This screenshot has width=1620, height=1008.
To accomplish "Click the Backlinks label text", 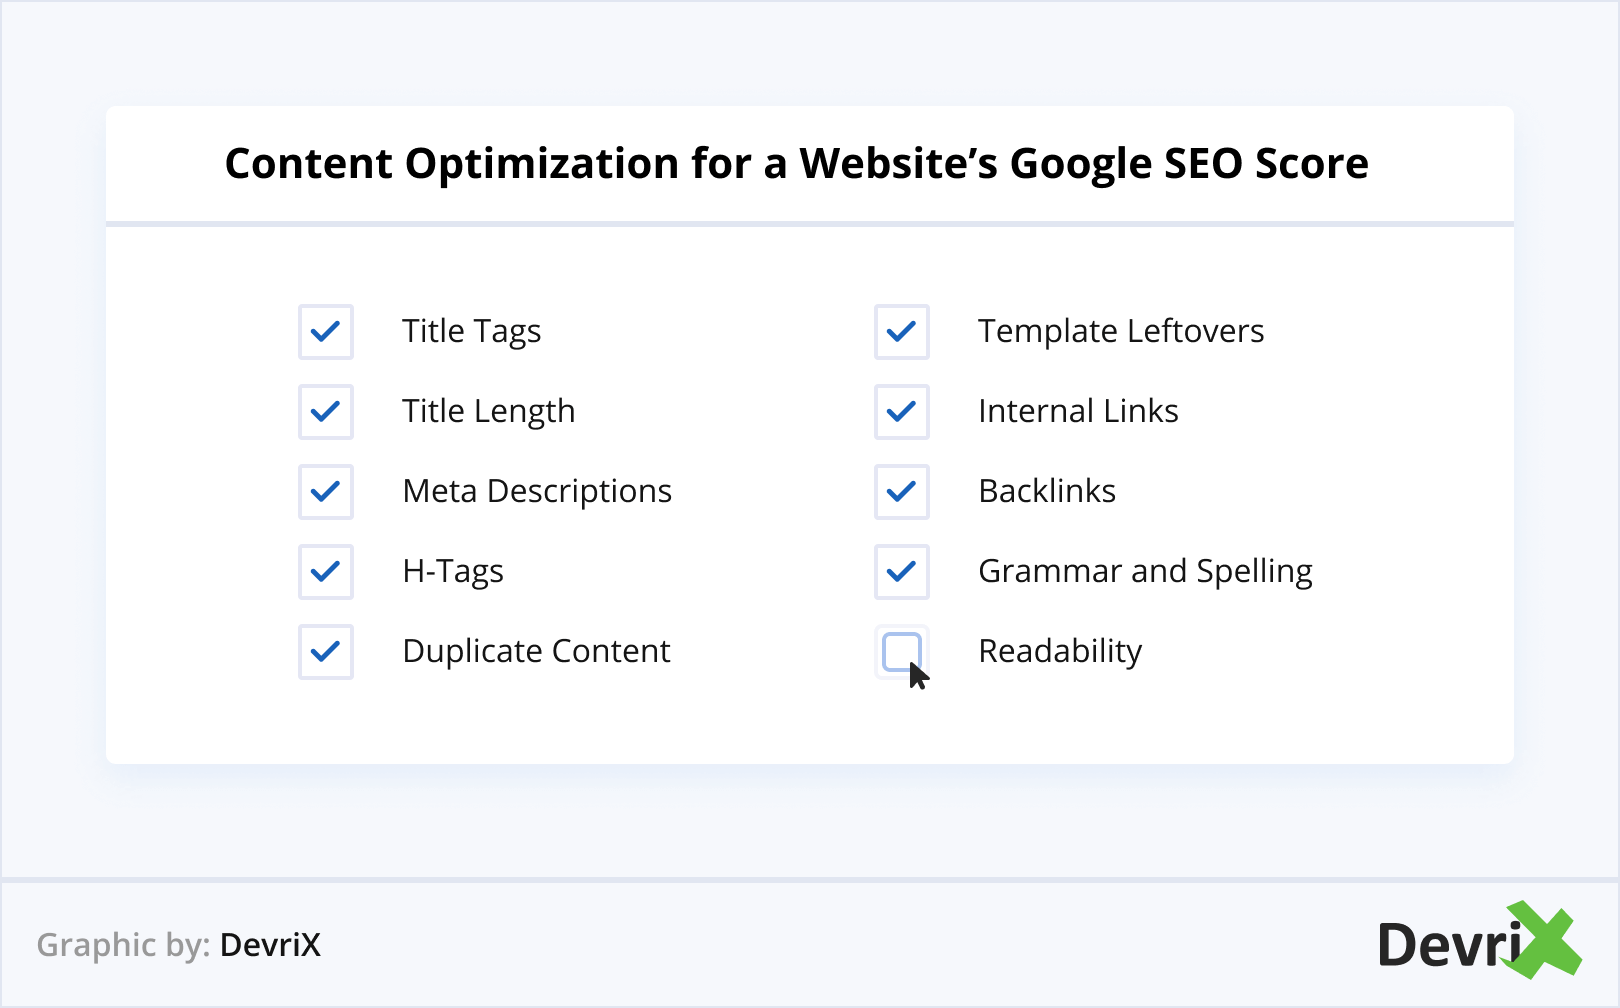I will 1047,492.
